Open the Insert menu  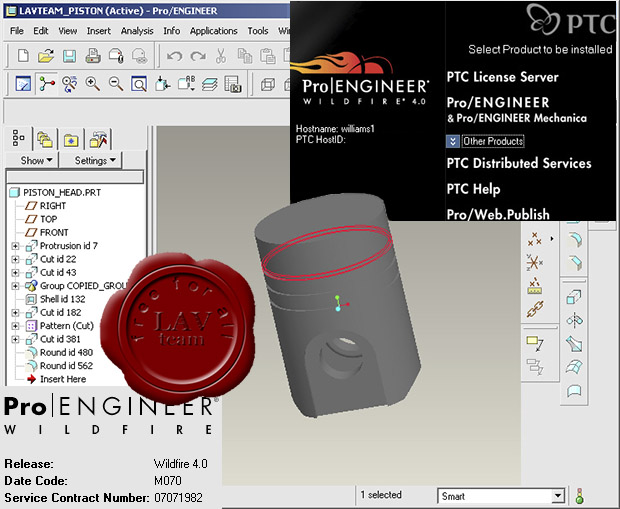pos(99,31)
